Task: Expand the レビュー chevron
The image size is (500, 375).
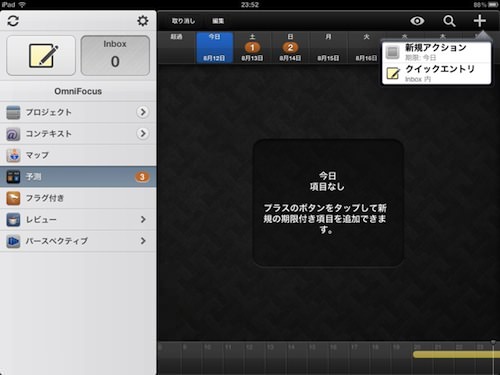Action: coord(143,219)
